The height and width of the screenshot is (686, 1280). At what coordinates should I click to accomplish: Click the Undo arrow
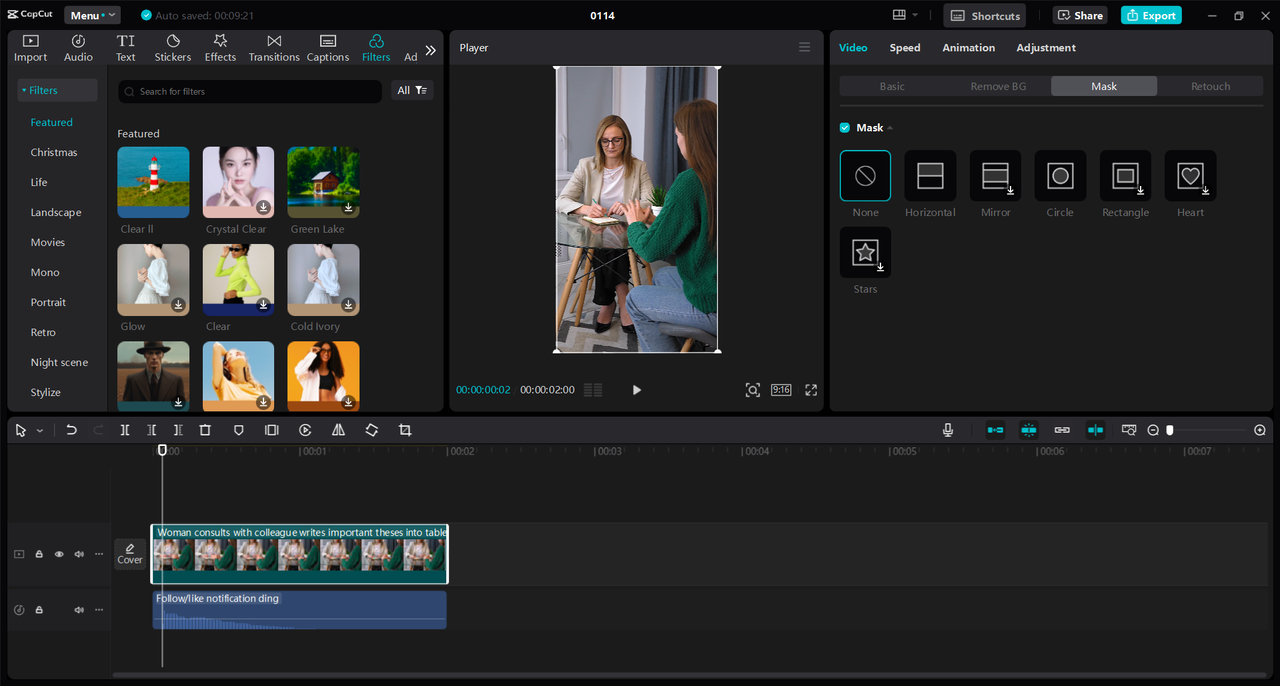71,430
